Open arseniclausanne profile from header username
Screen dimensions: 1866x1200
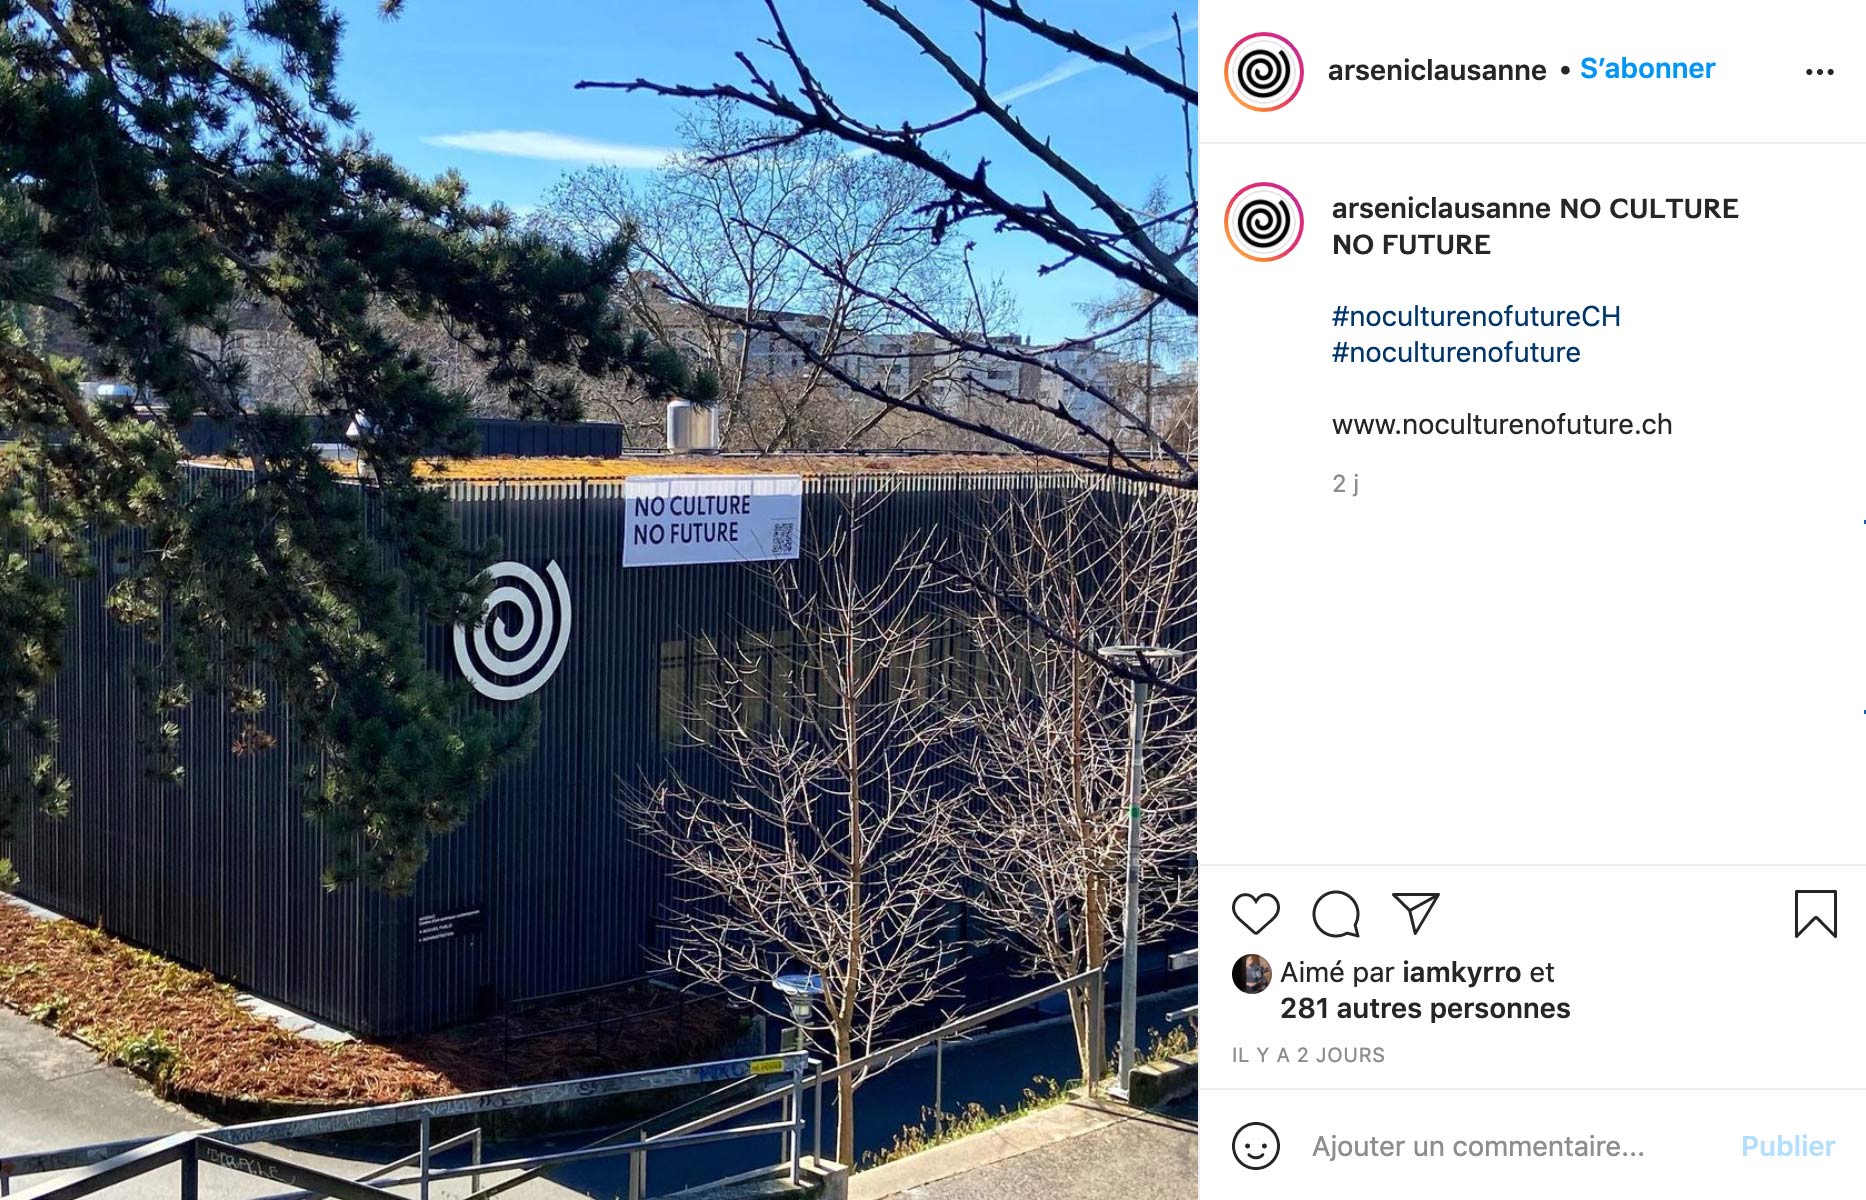tap(1437, 70)
